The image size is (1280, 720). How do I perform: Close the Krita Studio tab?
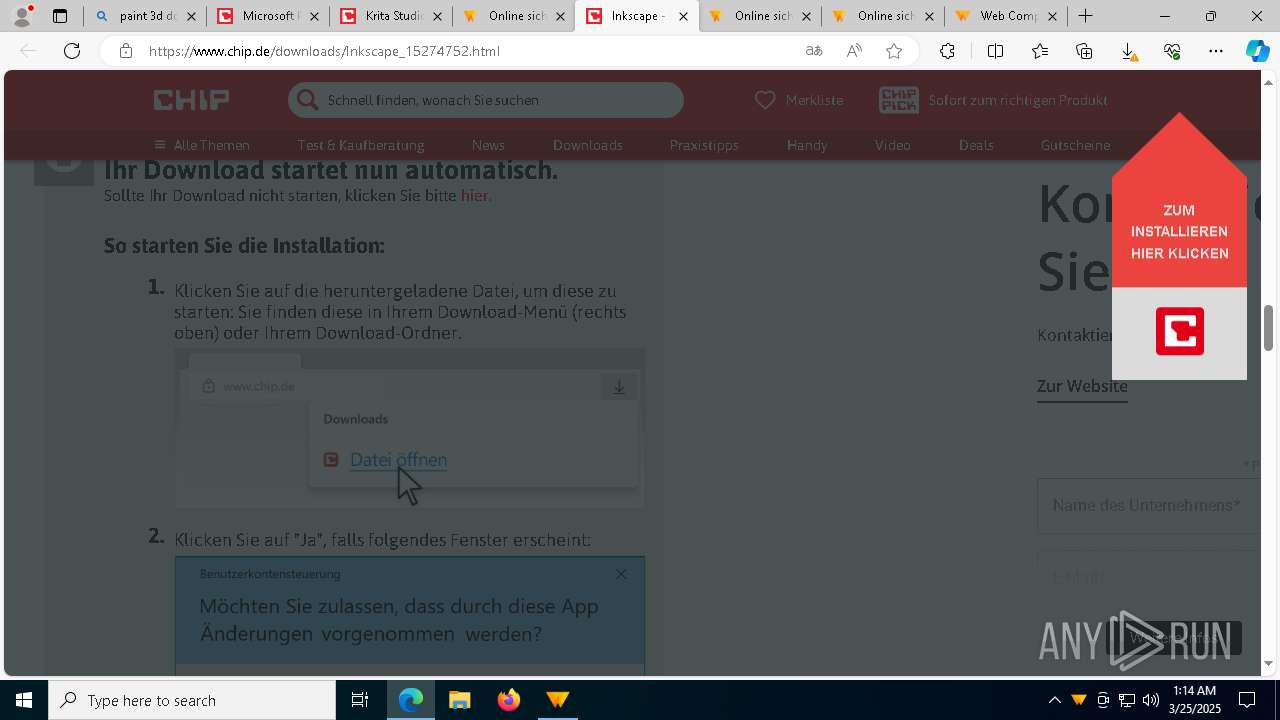437,16
